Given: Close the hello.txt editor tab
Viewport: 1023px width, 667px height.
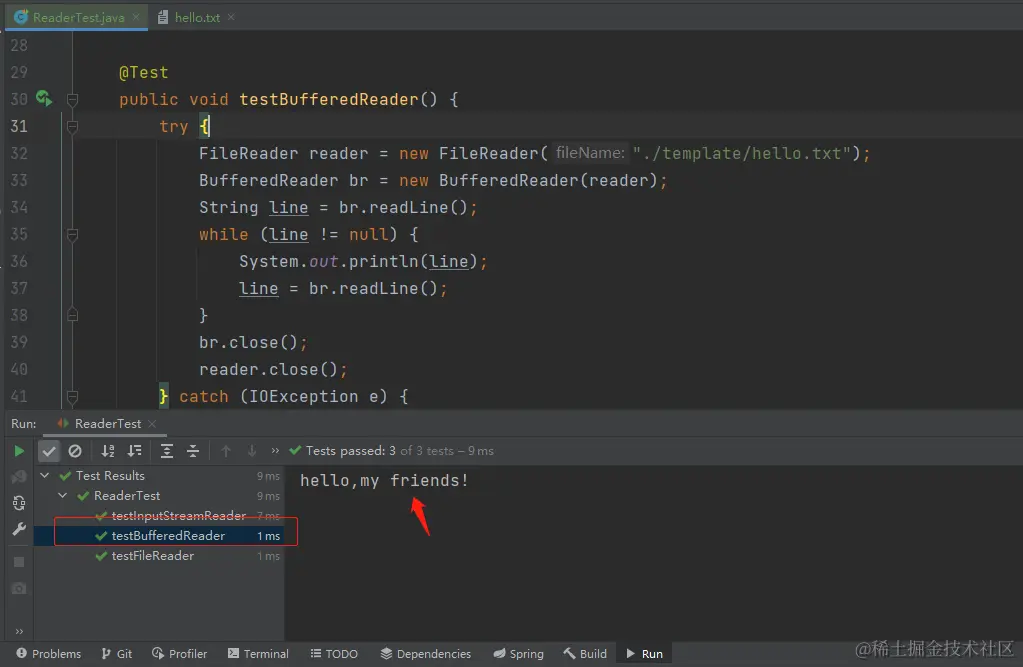Looking at the screenshot, I should tap(231, 17).
